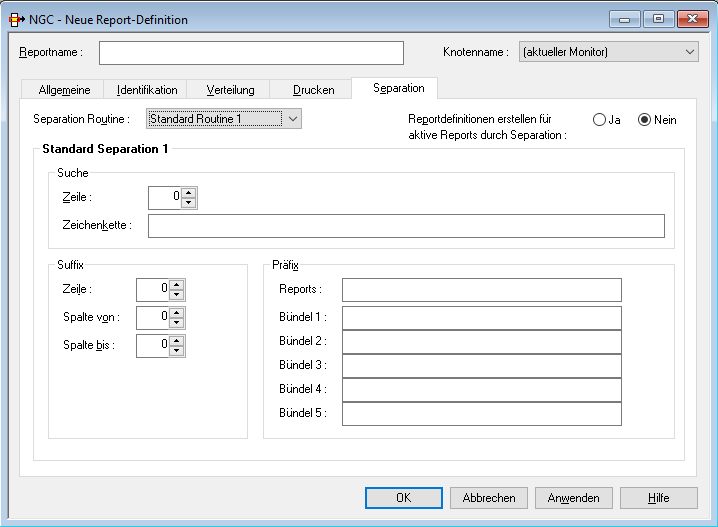Select the Nein radio button
The height and width of the screenshot is (527, 718).
coord(645,120)
